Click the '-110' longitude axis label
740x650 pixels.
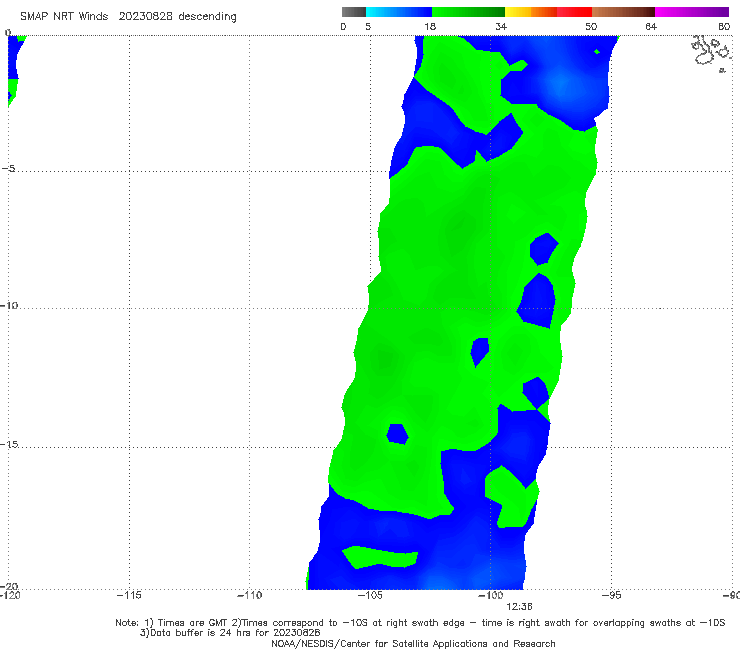tap(249, 595)
